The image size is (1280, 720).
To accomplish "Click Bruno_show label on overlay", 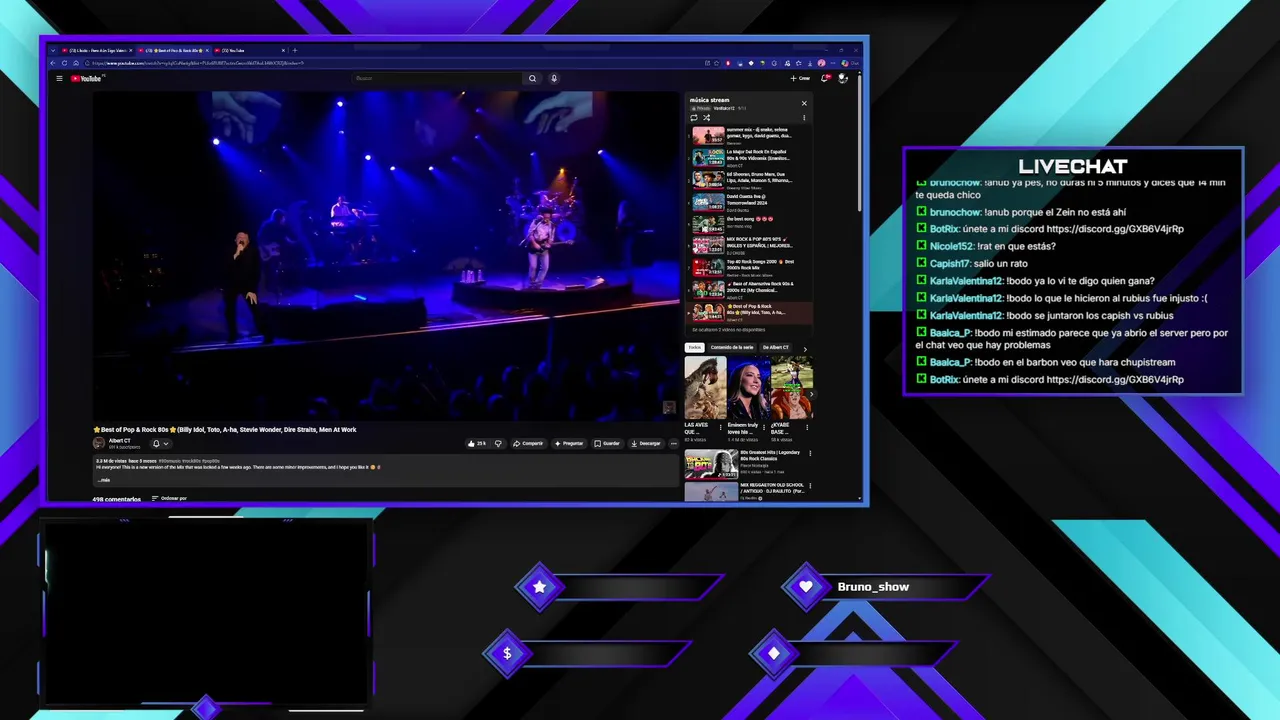I will pos(873,587).
